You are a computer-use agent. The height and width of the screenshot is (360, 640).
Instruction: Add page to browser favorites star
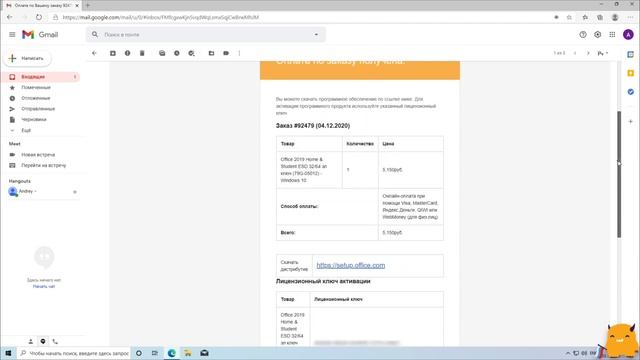pos(569,17)
